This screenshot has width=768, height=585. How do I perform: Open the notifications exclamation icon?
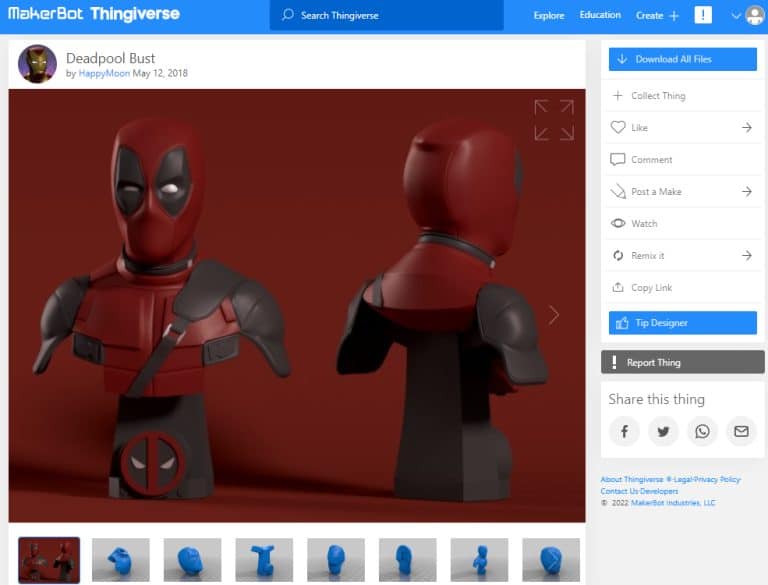coord(703,15)
